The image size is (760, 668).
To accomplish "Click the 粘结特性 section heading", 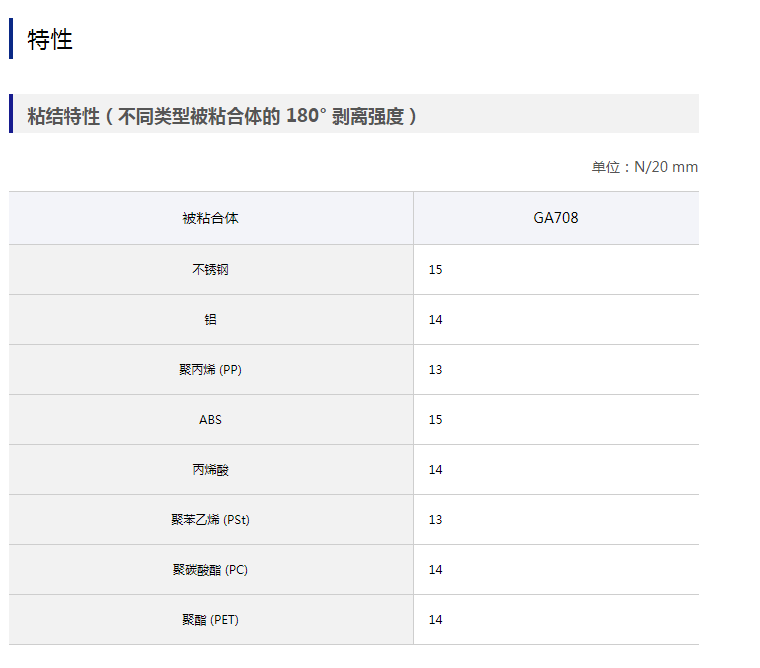I will click(221, 116).
